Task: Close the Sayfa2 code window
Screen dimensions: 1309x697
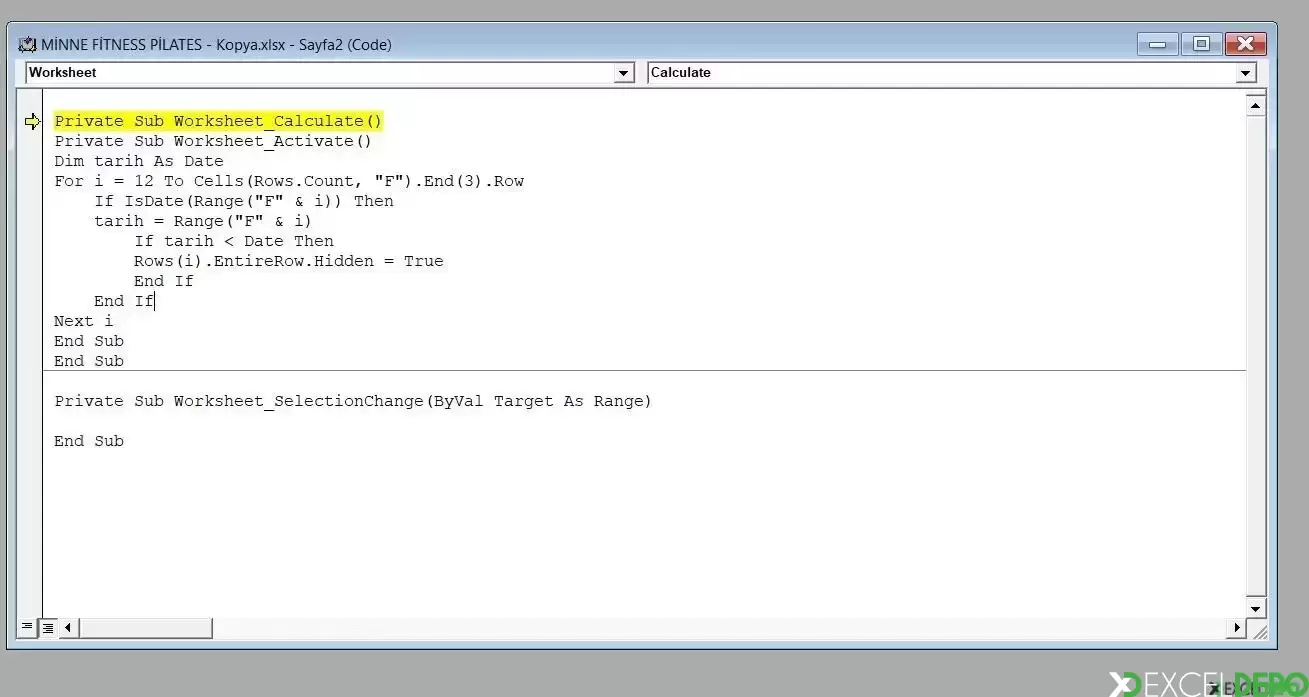Action: [1245, 43]
